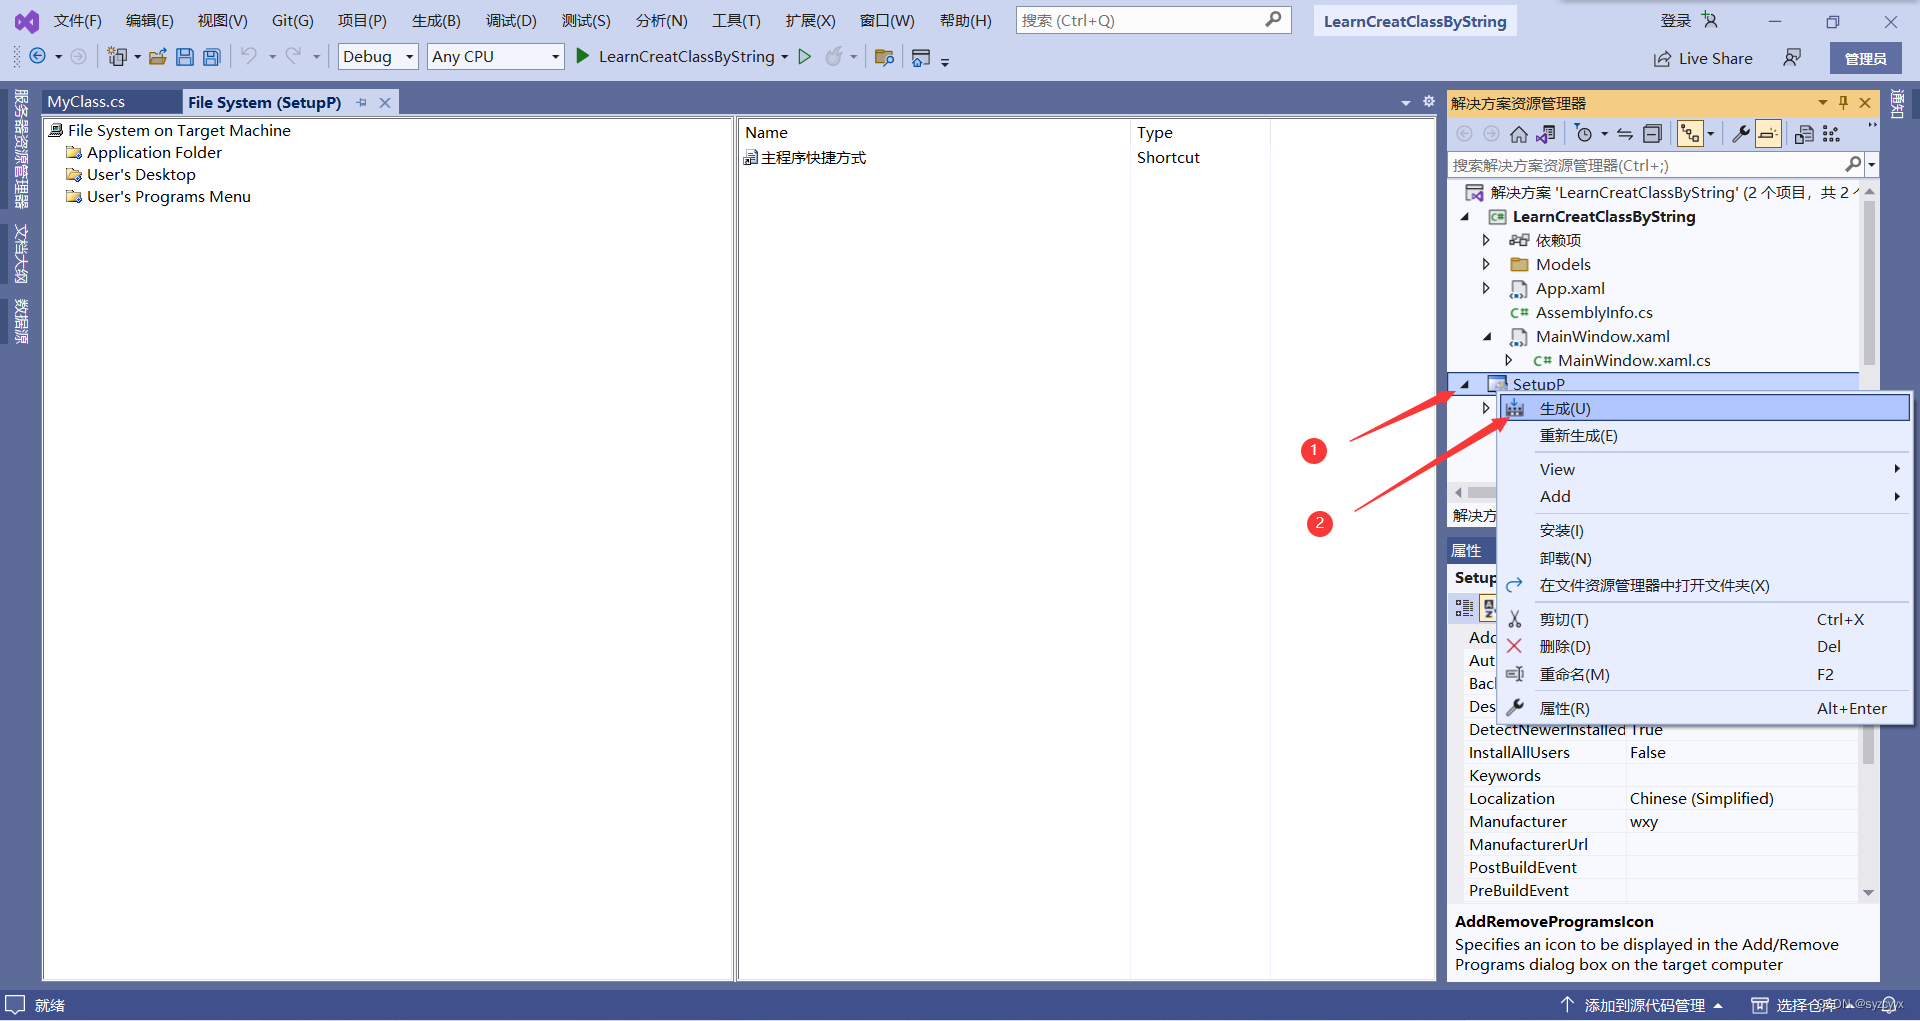Click the Localization property row
This screenshot has height=1021, width=1920.
[x=1660, y=799]
